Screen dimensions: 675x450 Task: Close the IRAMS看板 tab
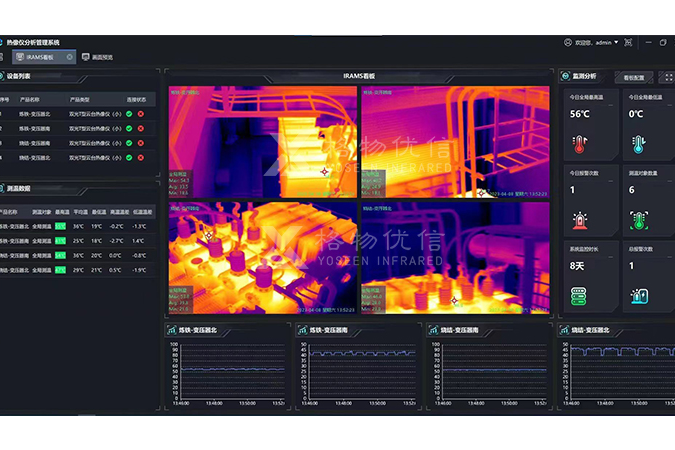tap(69, 57)
